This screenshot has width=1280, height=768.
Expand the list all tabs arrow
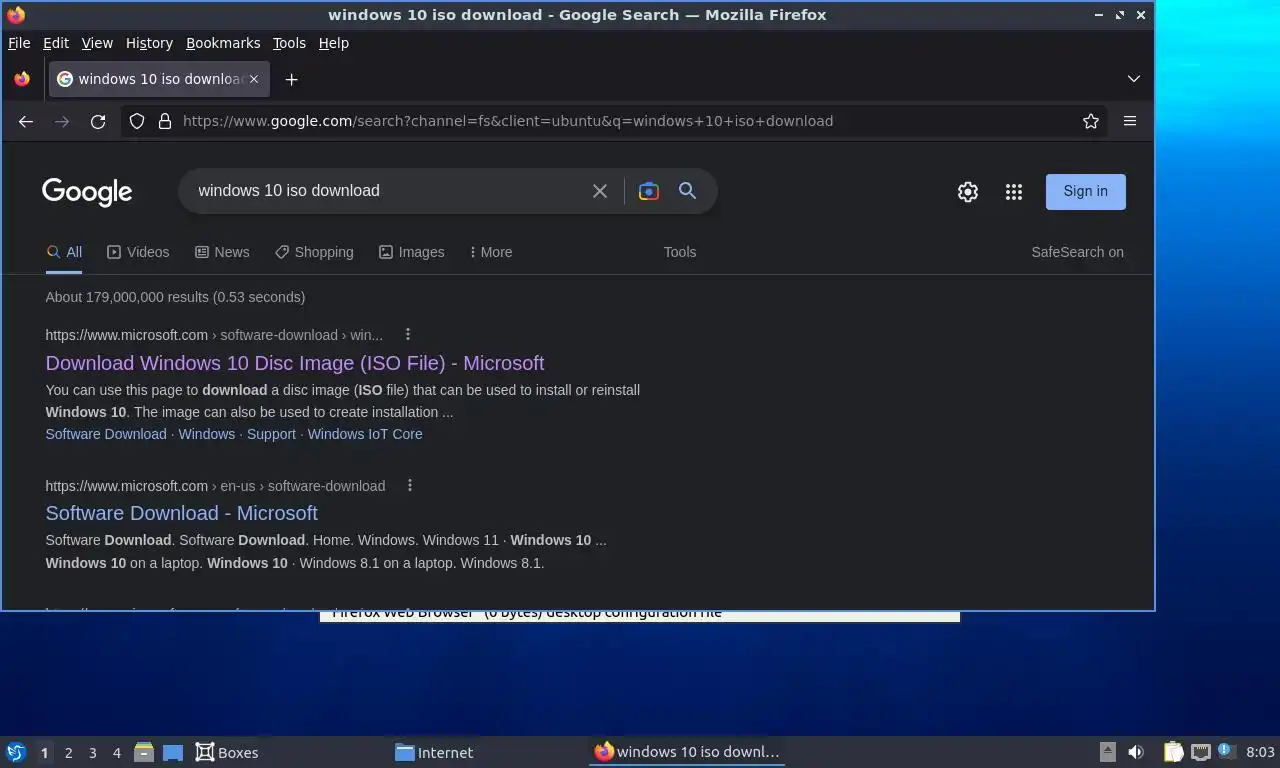coord(1134,79)
